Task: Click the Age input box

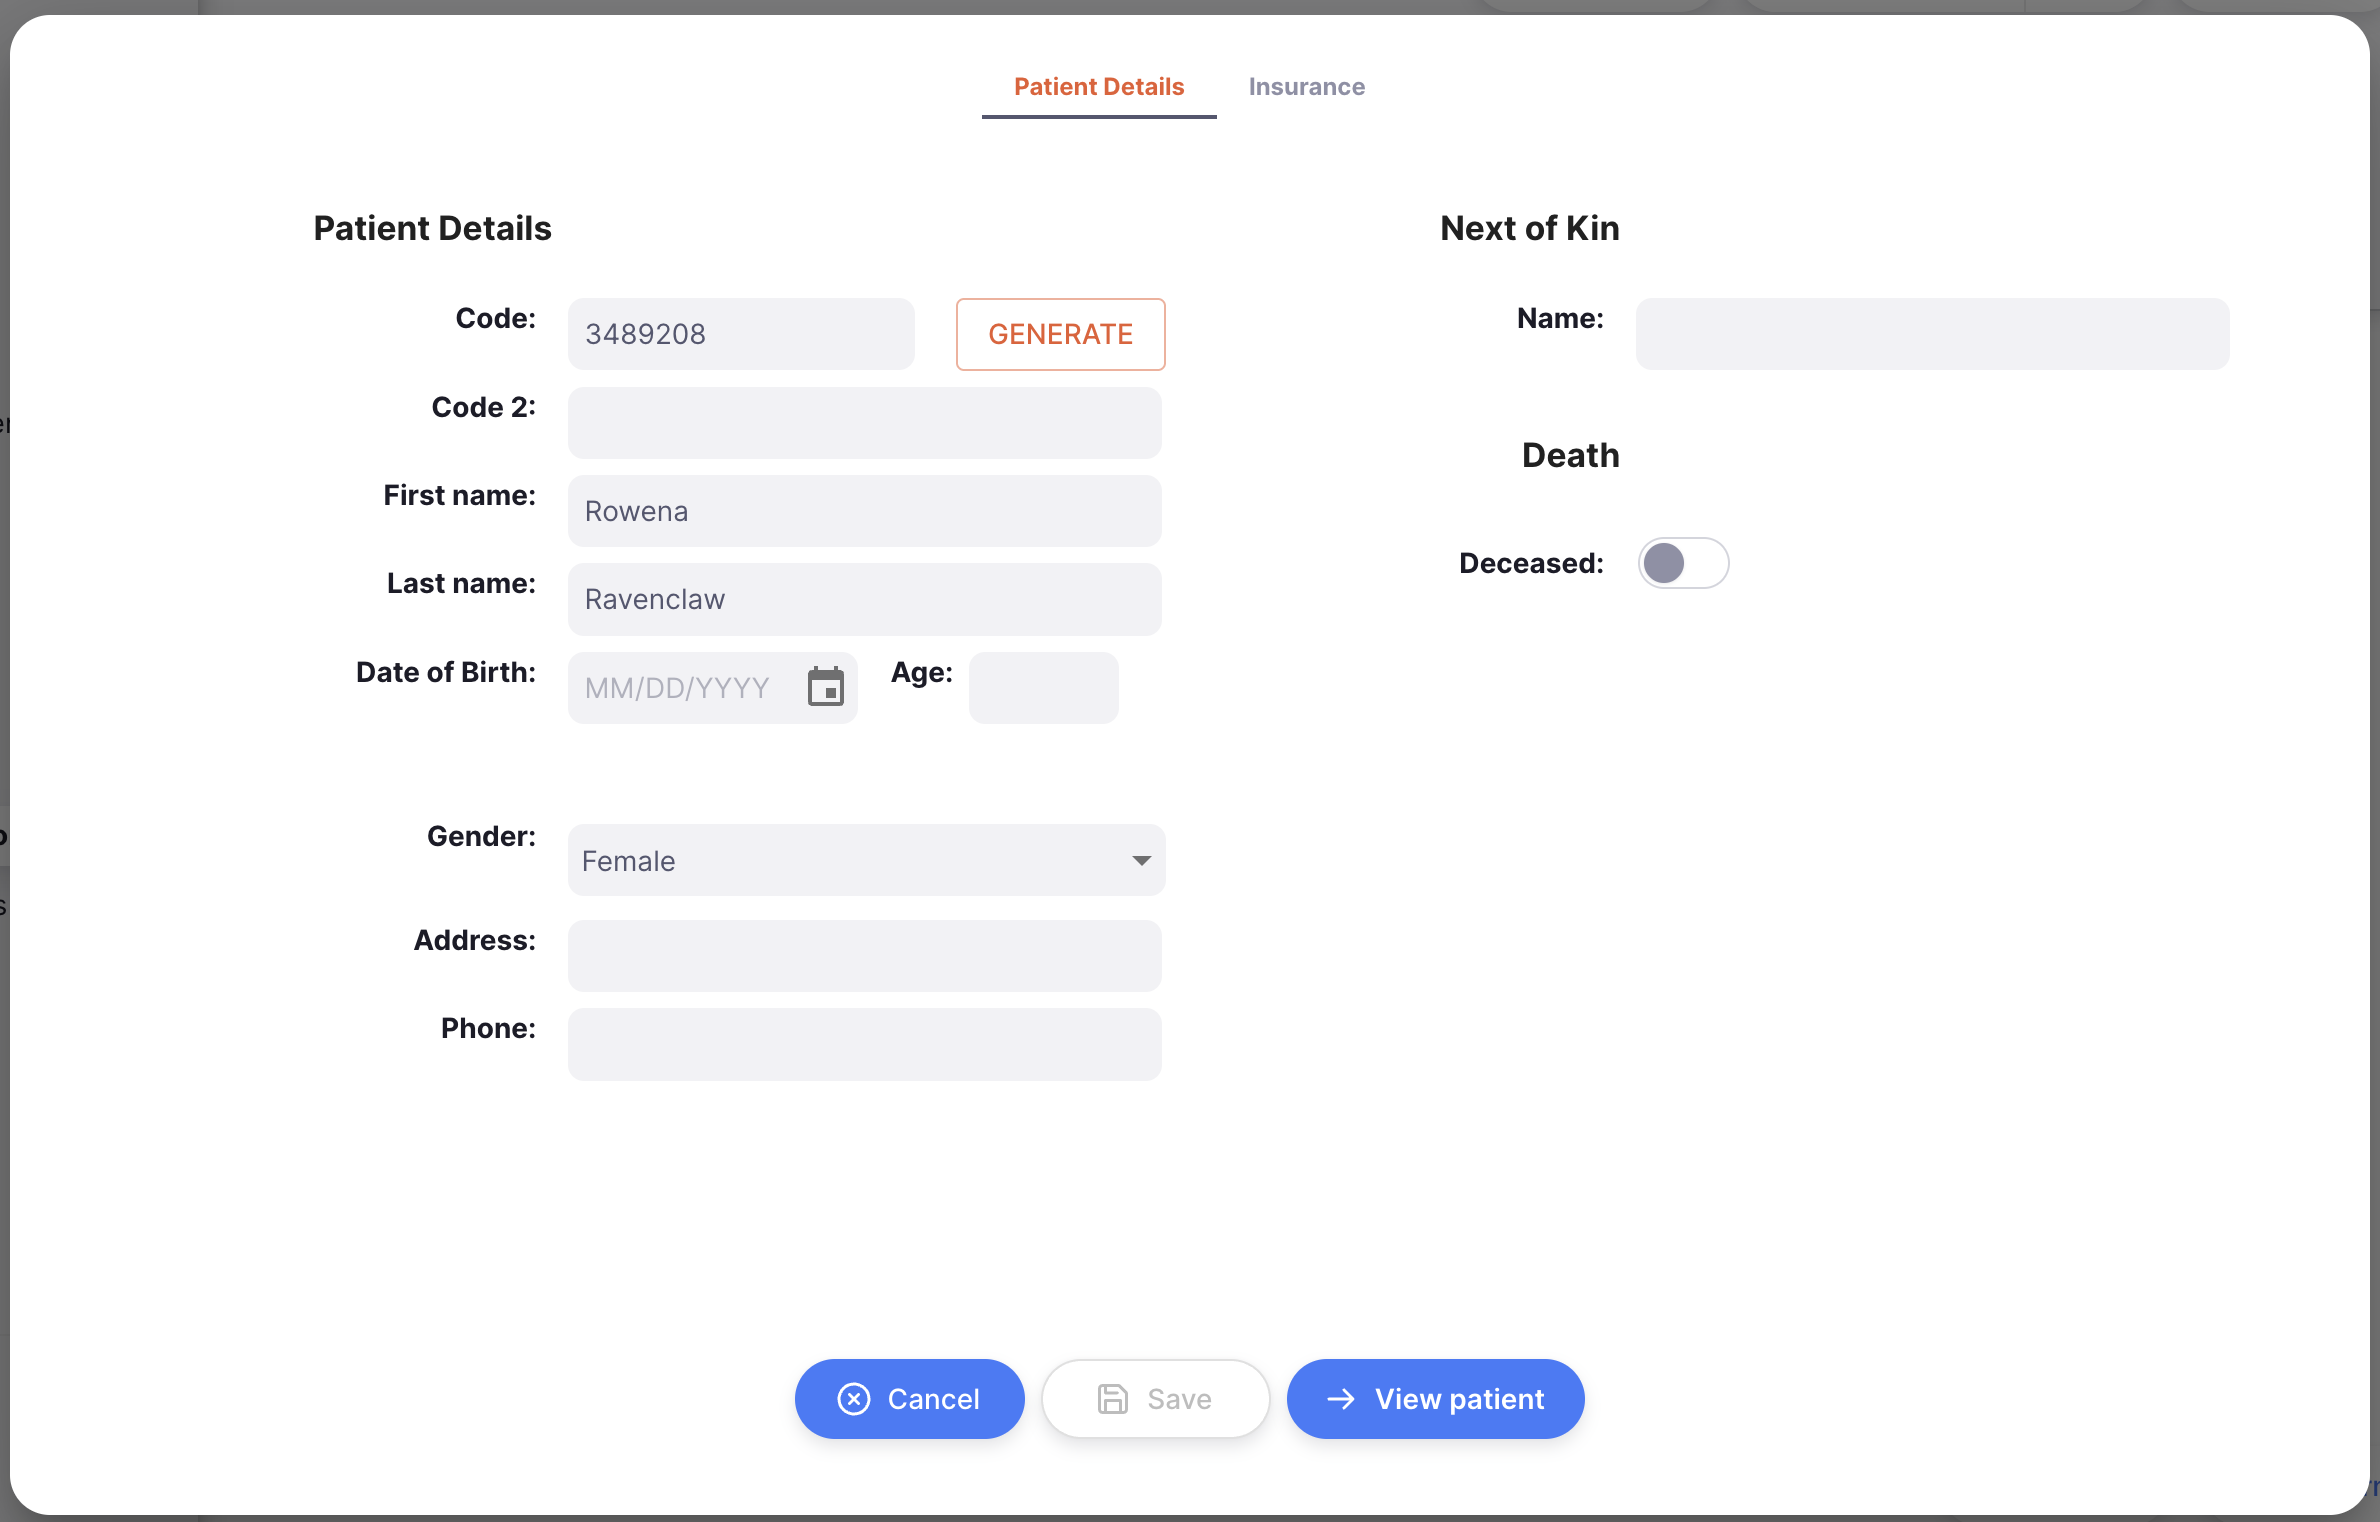Action: pos(1043,688)
